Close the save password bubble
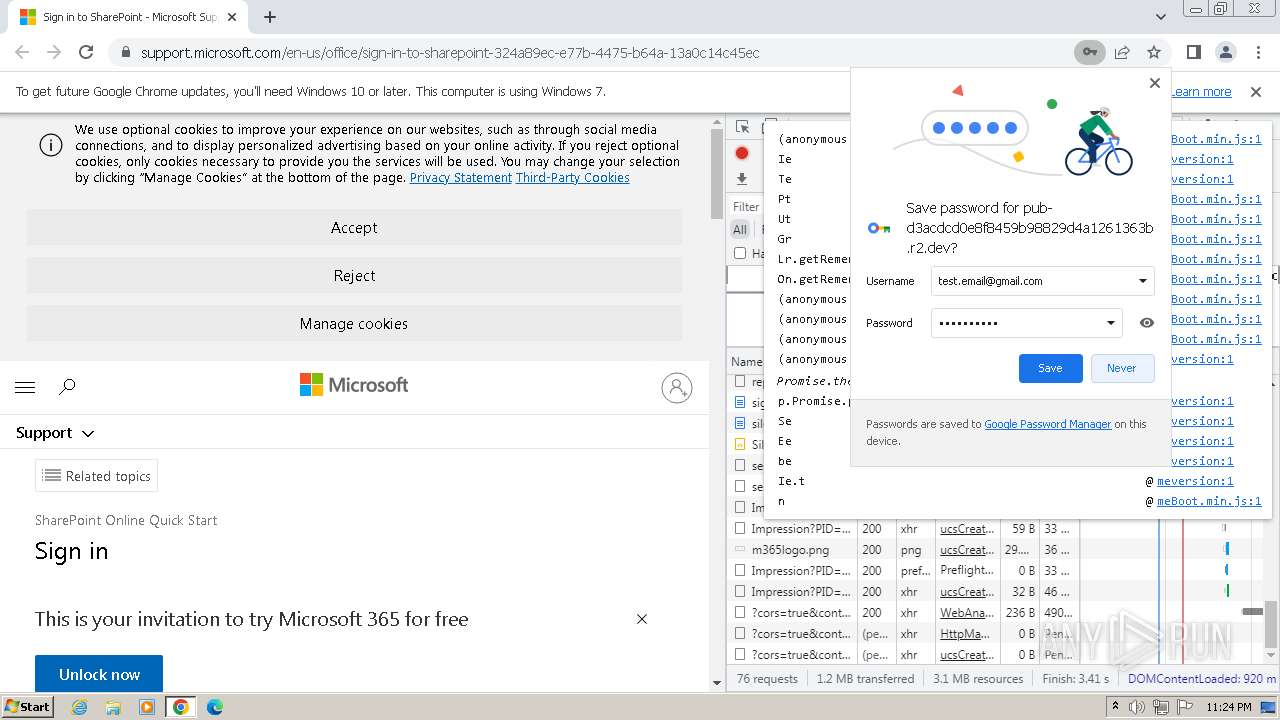1280x720 pixels. click(x=1155, y=83)
